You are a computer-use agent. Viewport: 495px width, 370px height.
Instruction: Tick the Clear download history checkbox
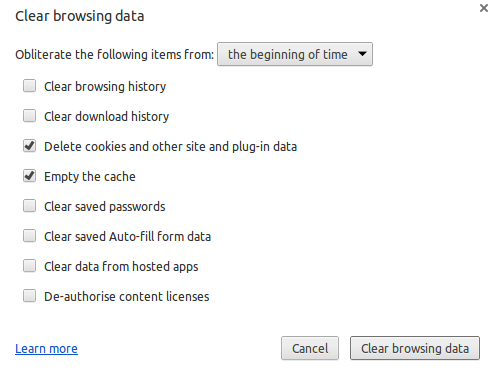[29, 116]
